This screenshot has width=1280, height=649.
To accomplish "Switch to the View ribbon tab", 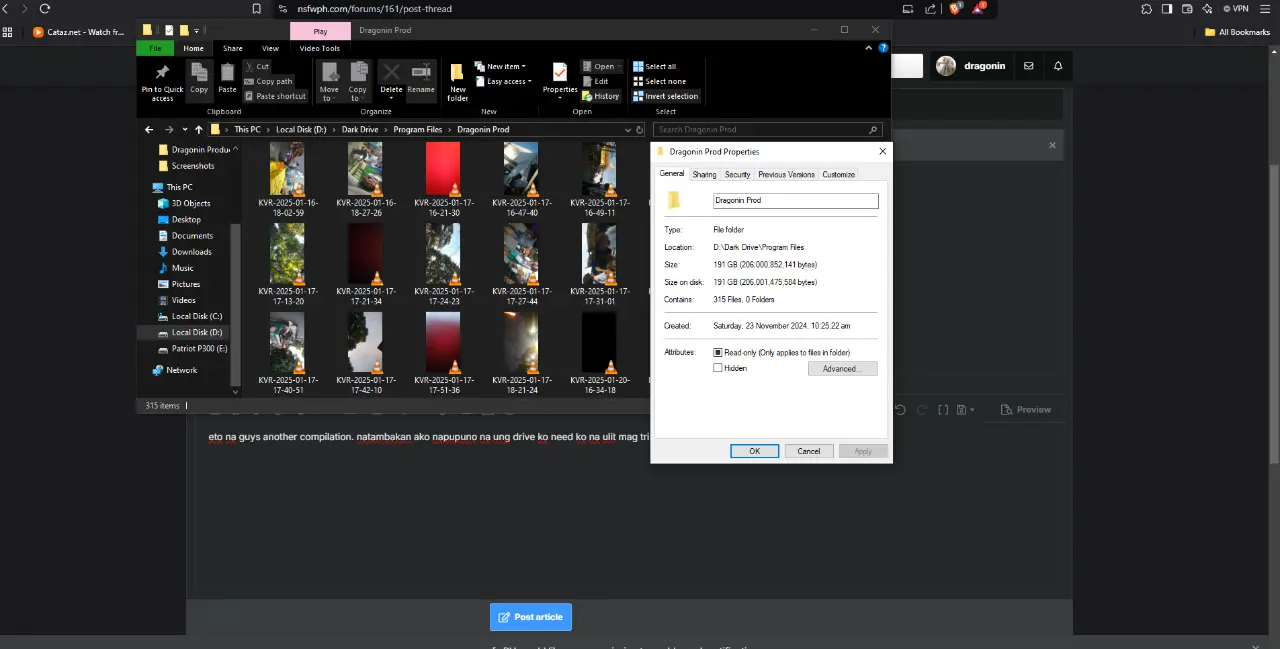I will (270, 48).
